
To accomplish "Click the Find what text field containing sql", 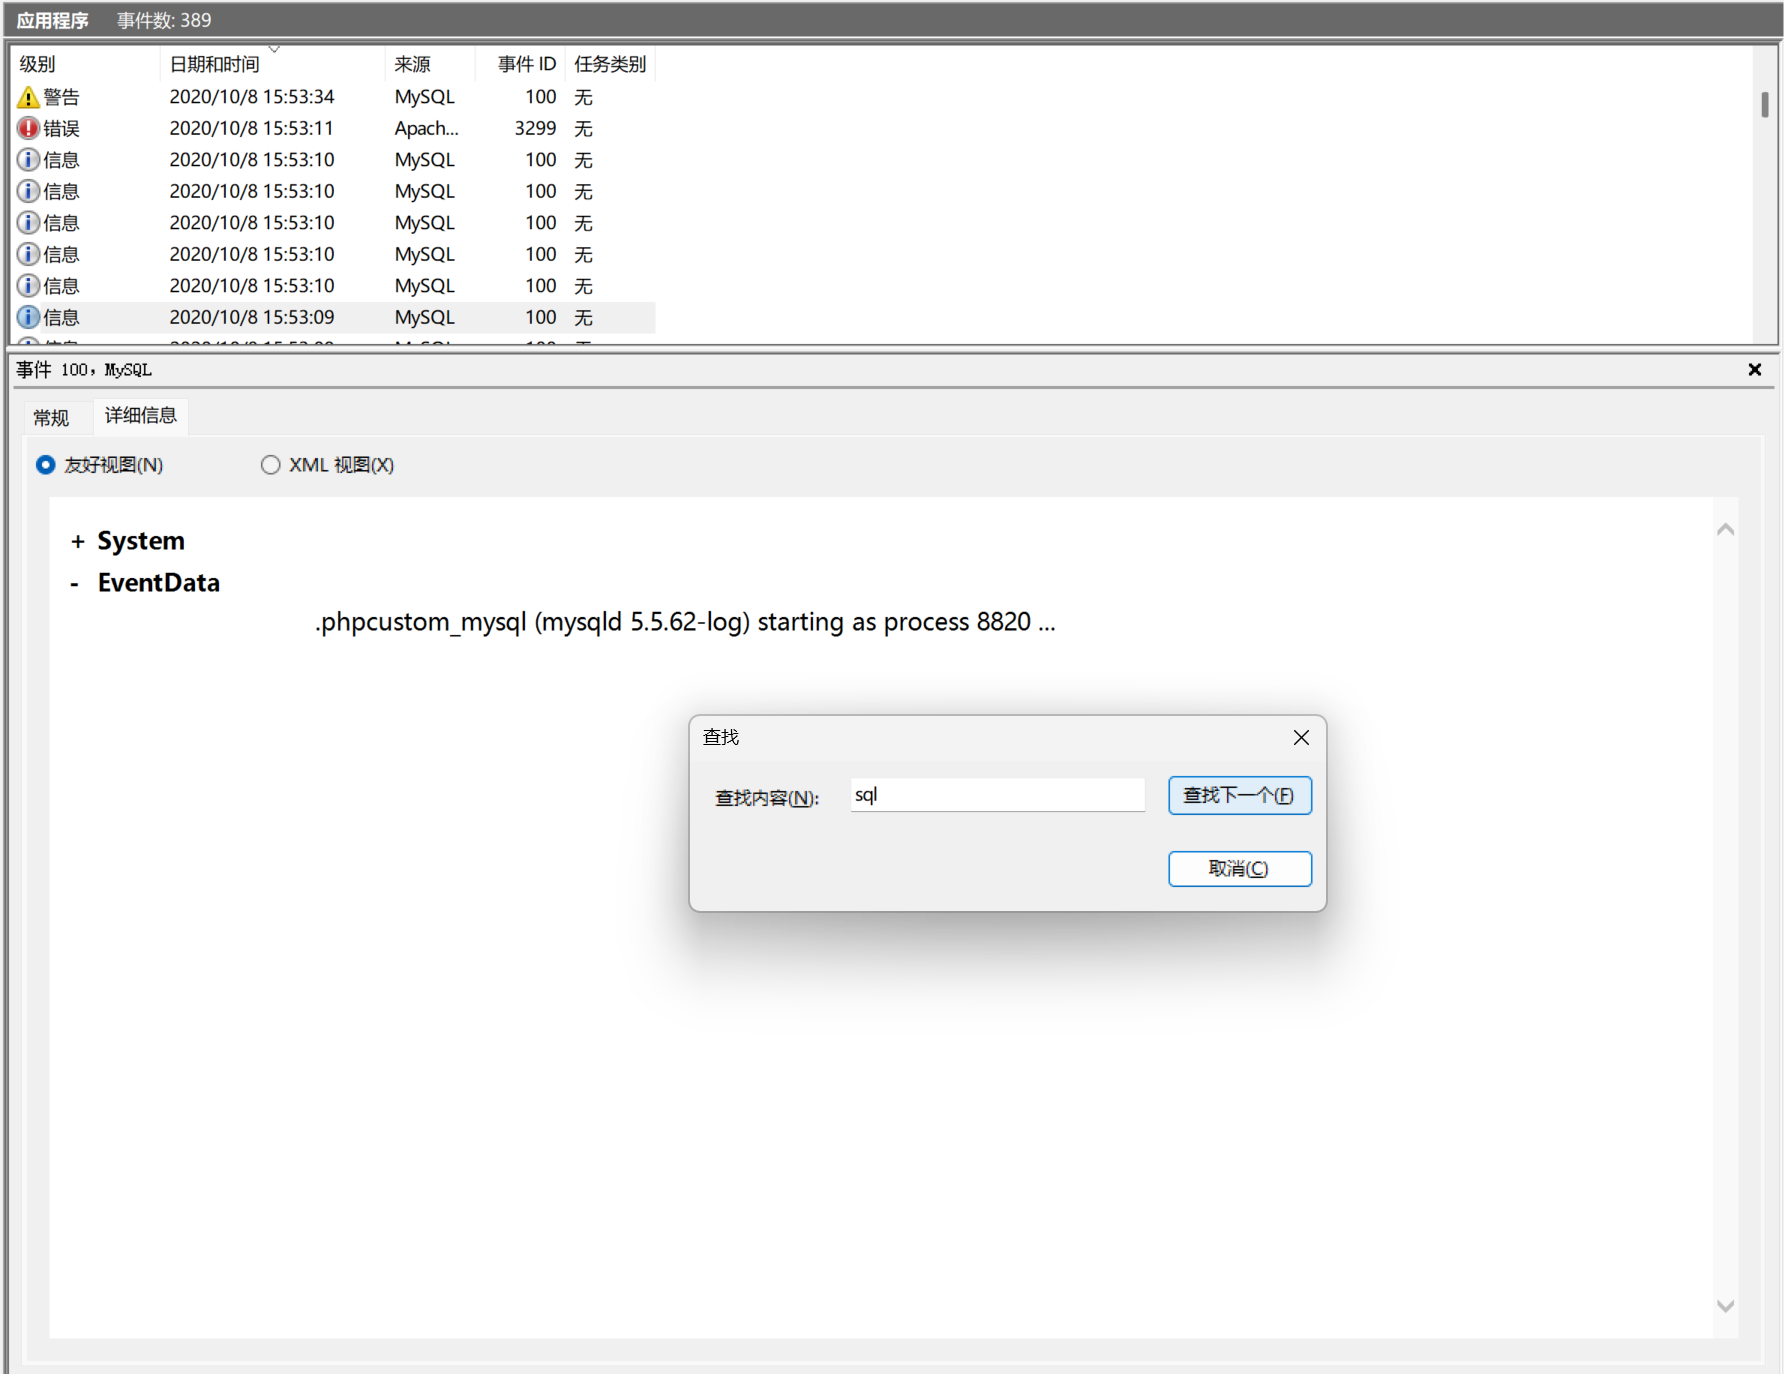I will tap(996, 796).
